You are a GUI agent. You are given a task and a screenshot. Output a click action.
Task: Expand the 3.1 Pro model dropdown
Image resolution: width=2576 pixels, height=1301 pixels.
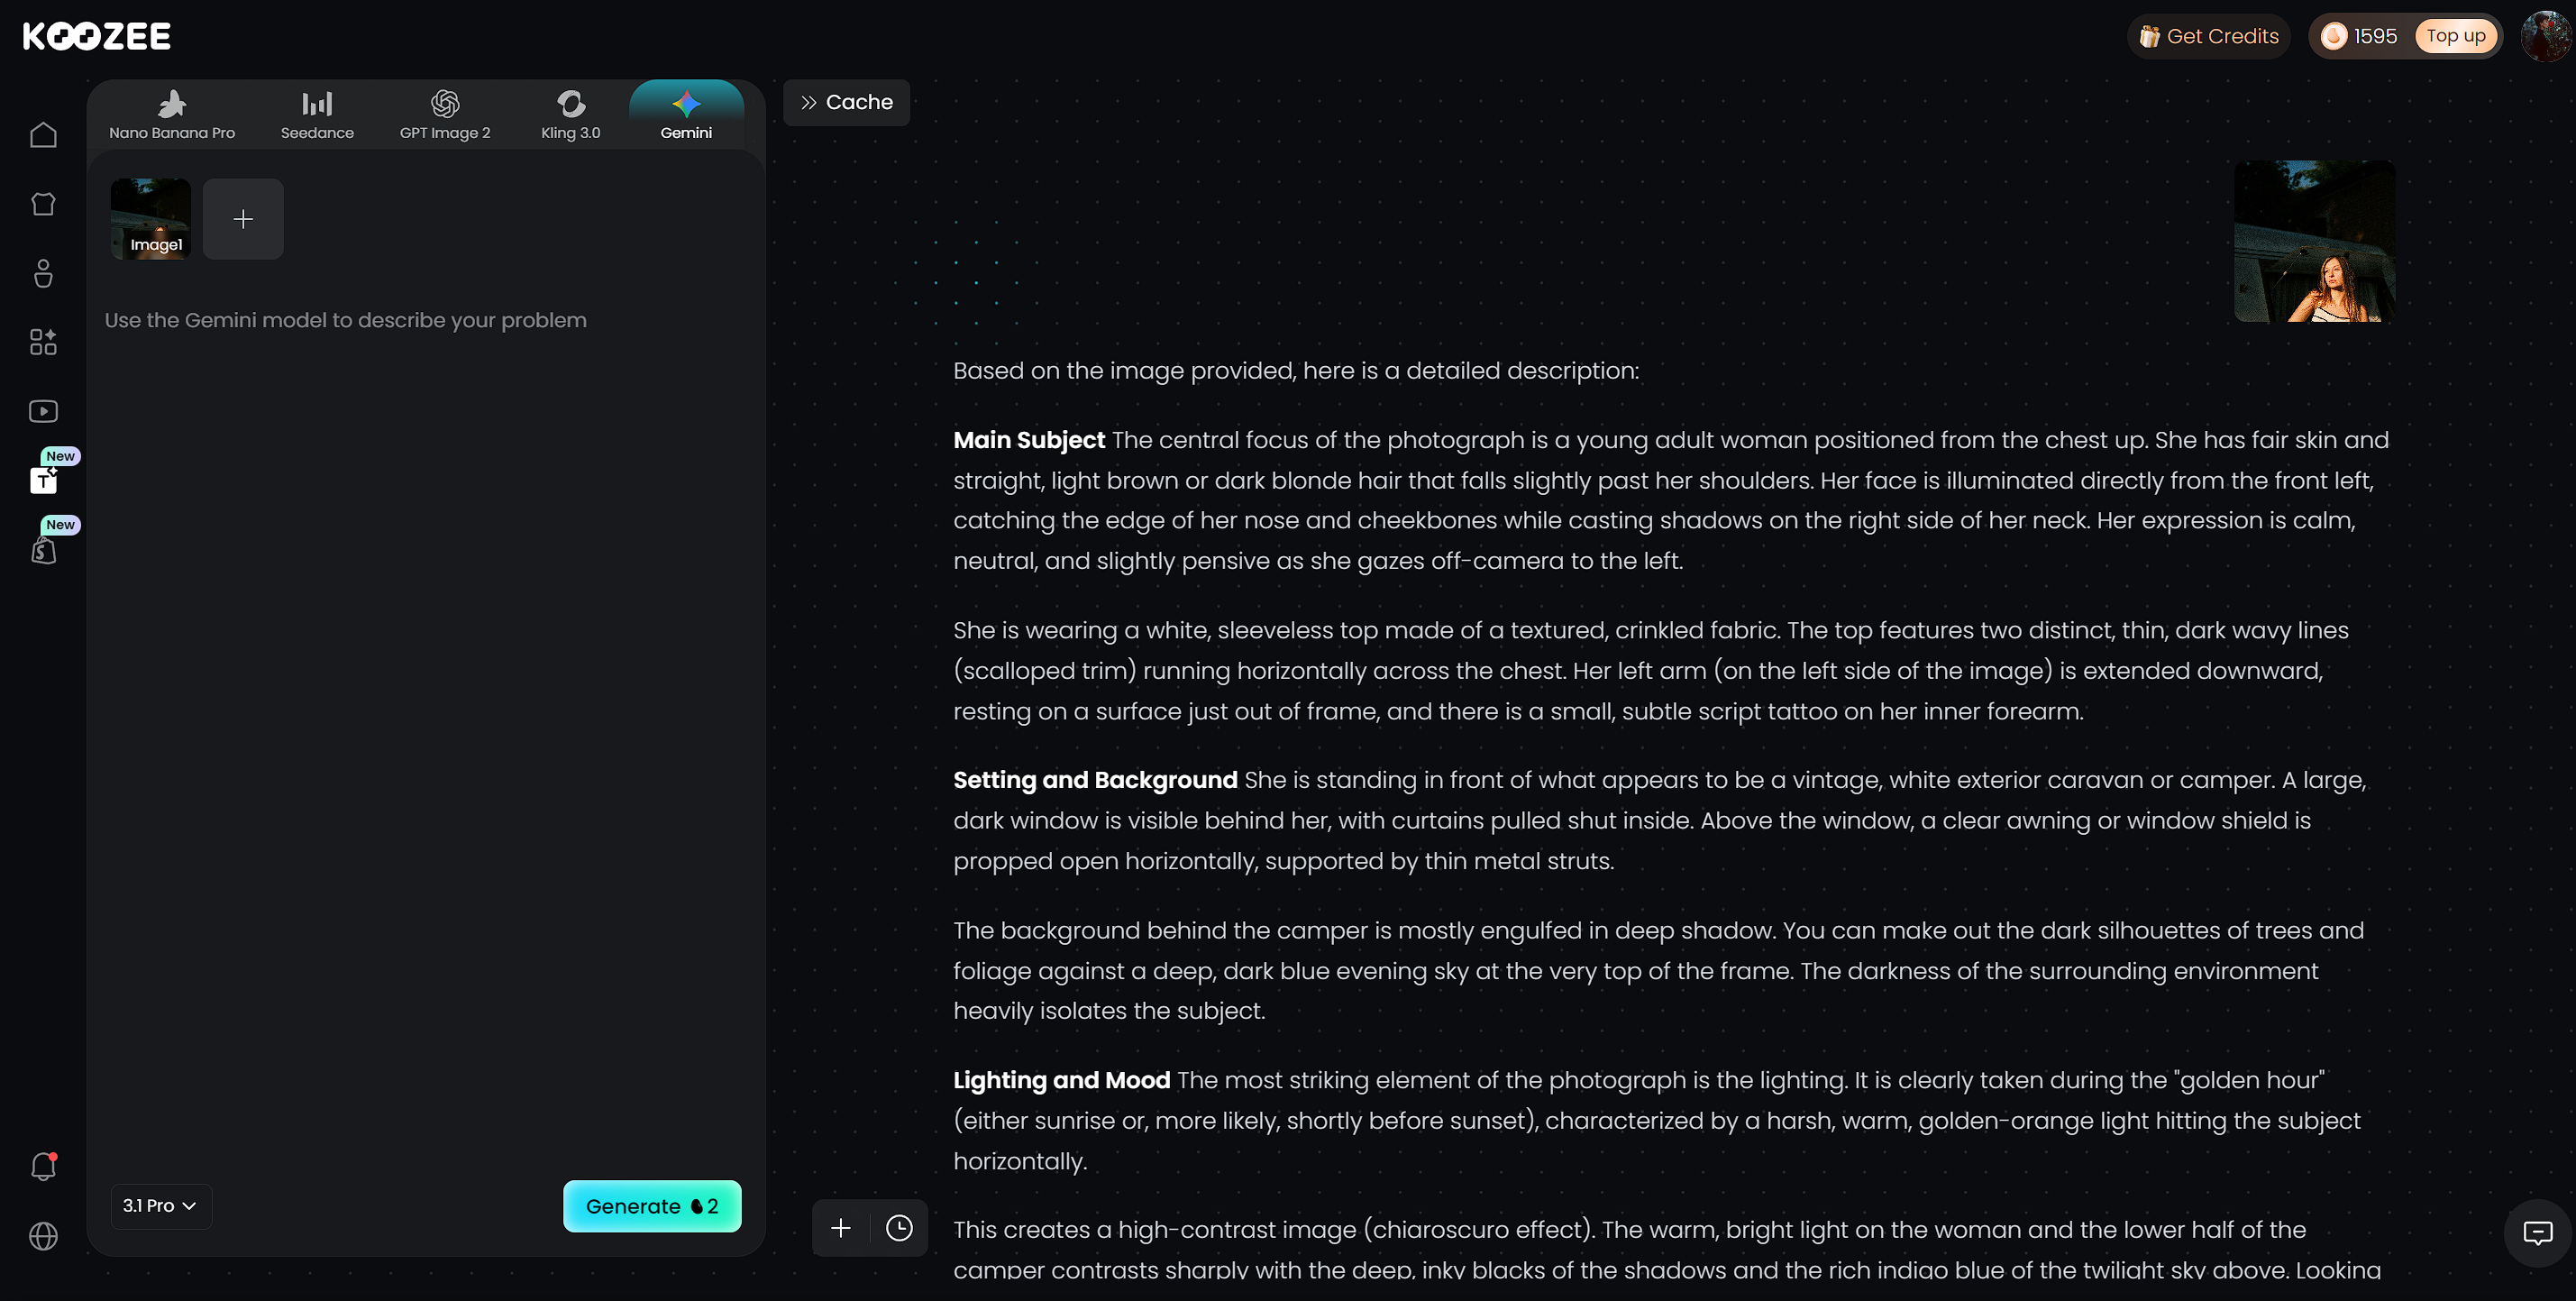pos(160,1206)
